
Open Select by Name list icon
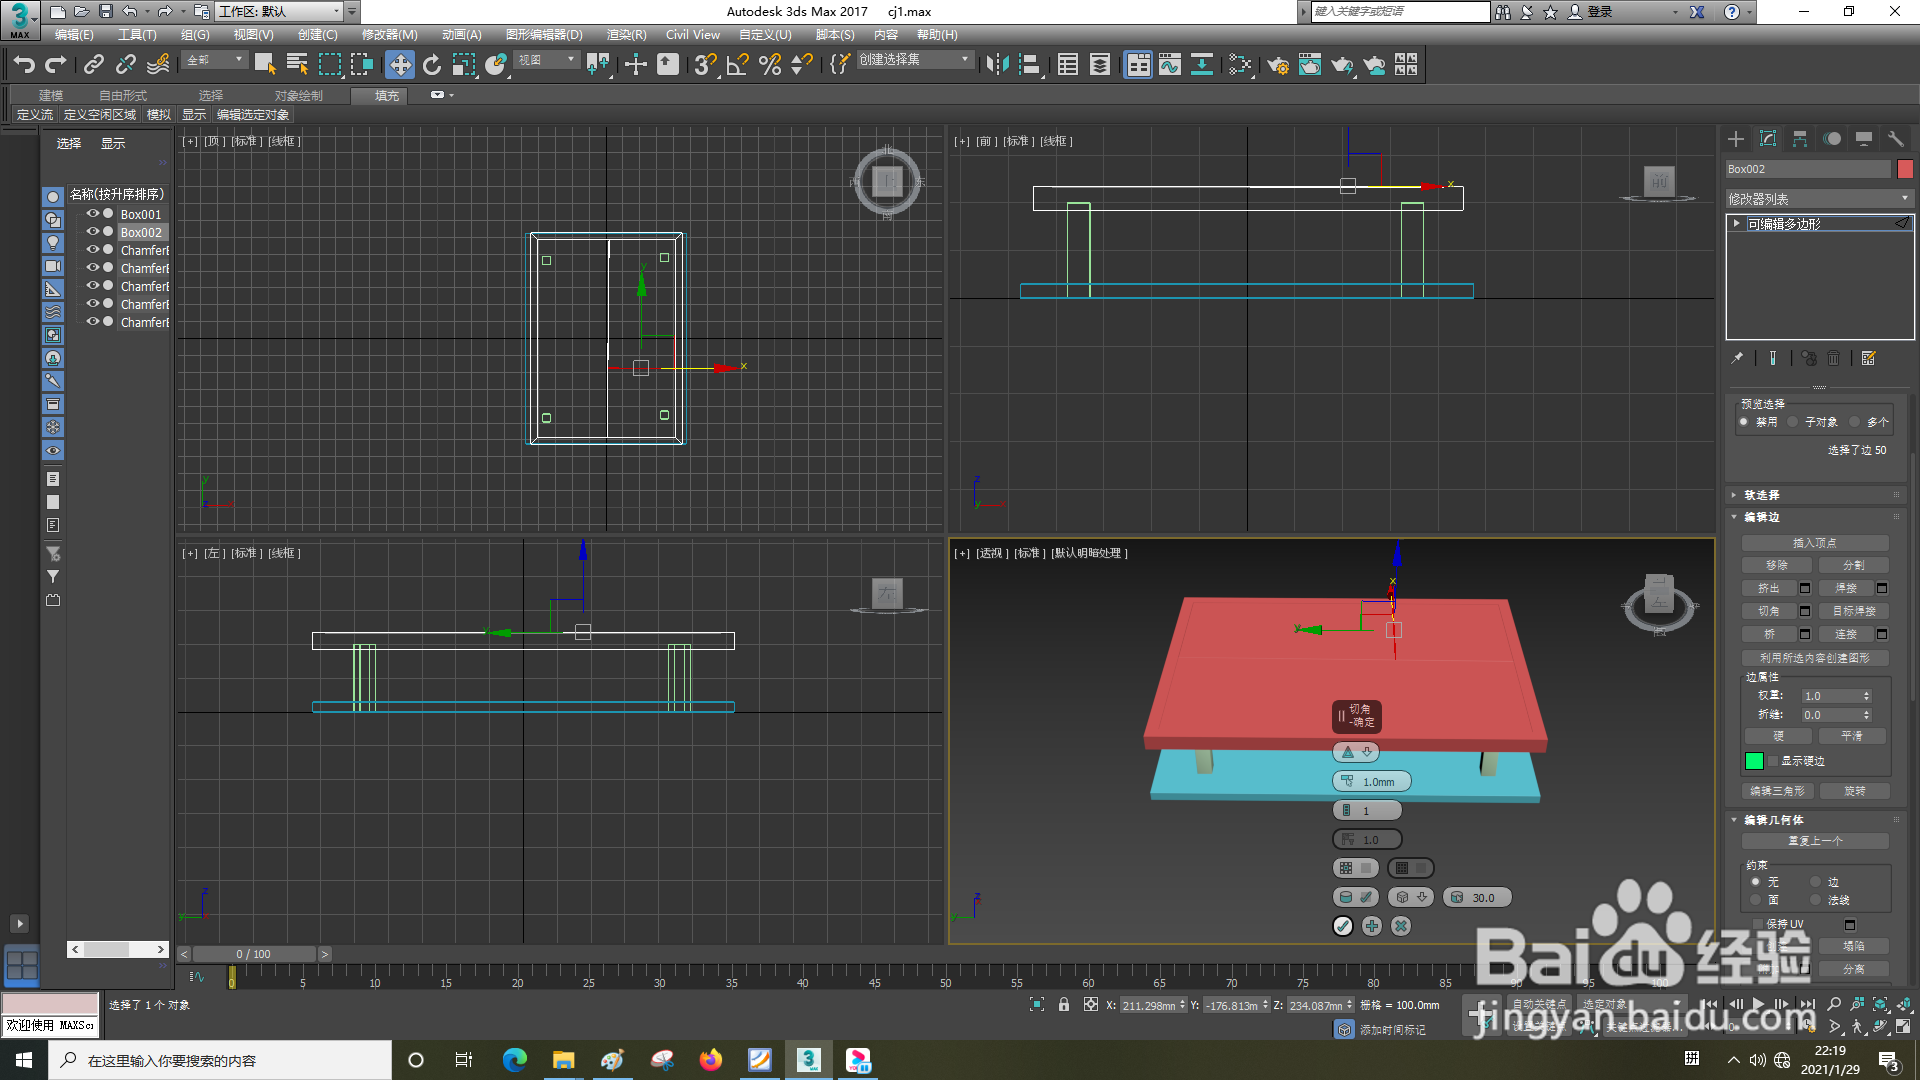(x=297, y=65)
